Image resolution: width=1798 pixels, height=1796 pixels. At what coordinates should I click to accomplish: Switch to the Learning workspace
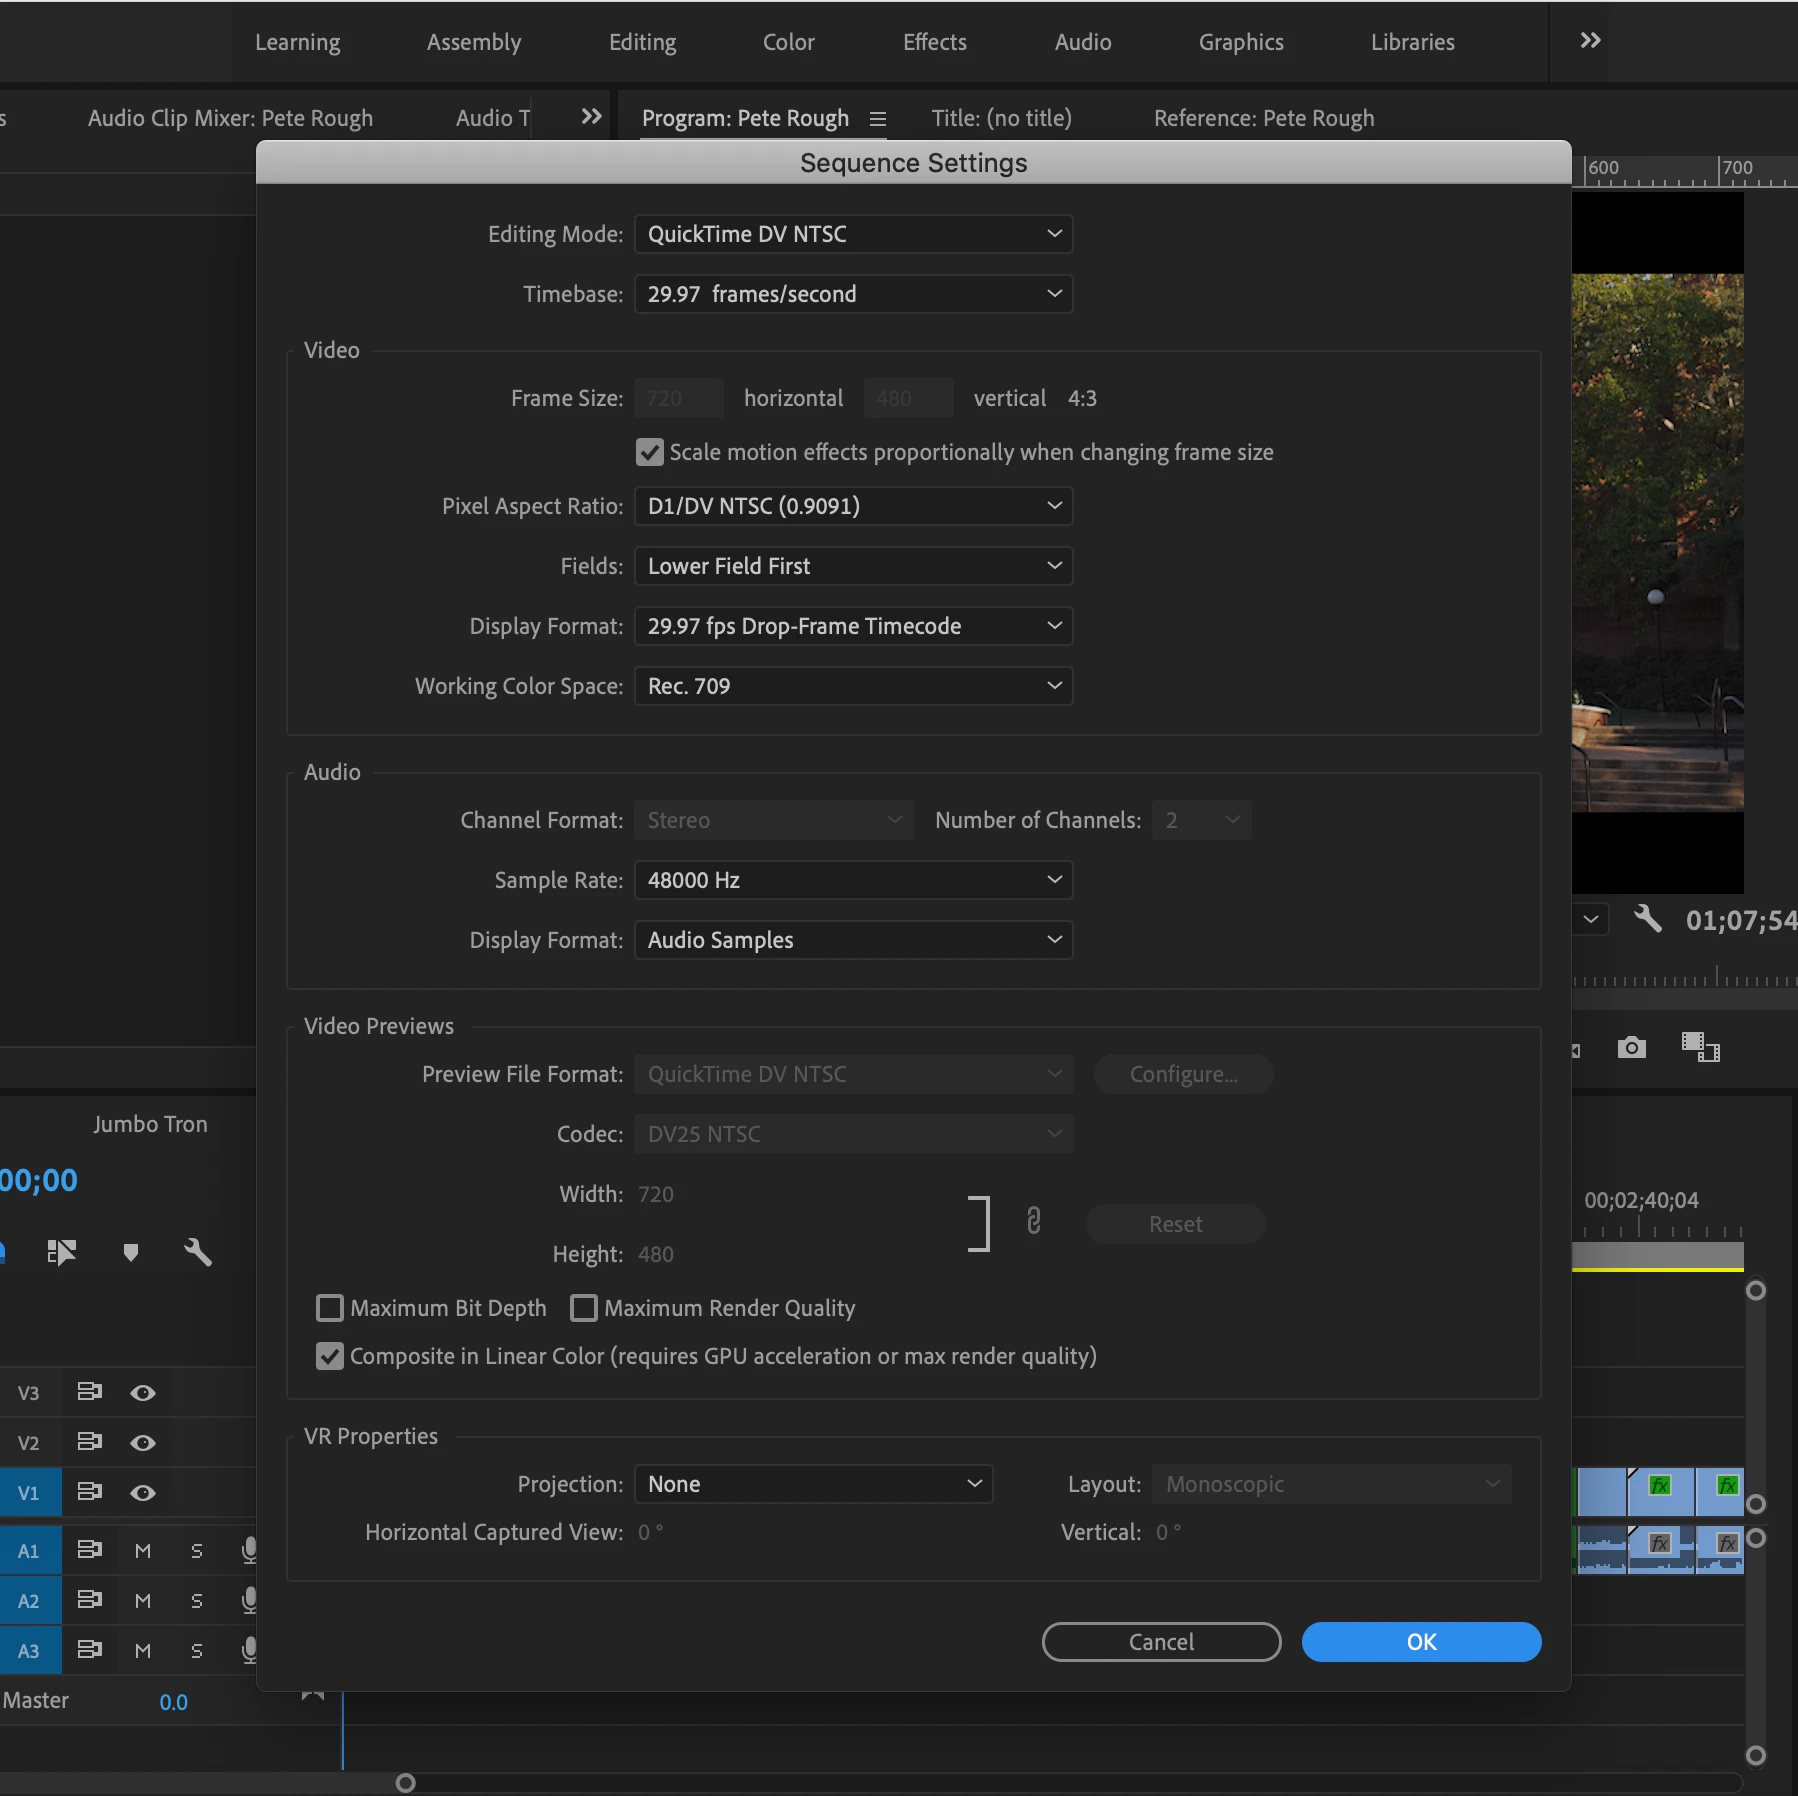tap(298, 42)
